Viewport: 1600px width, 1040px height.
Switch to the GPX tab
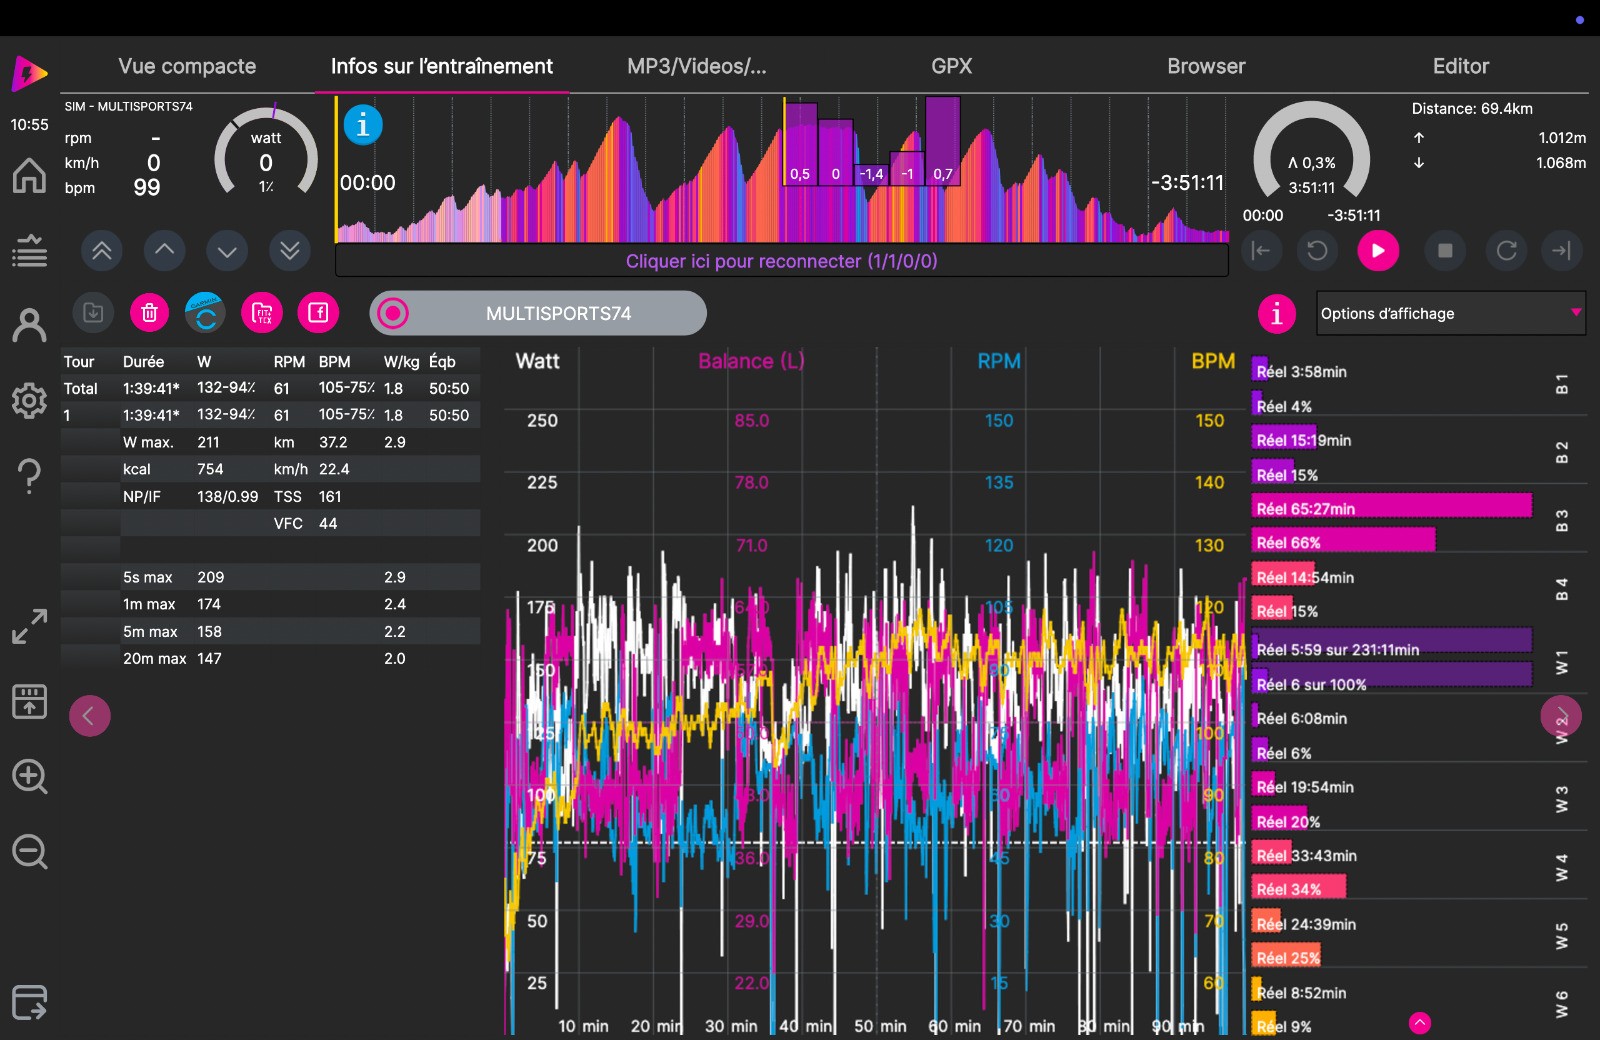pyautogui.click(x=951, y=66)
